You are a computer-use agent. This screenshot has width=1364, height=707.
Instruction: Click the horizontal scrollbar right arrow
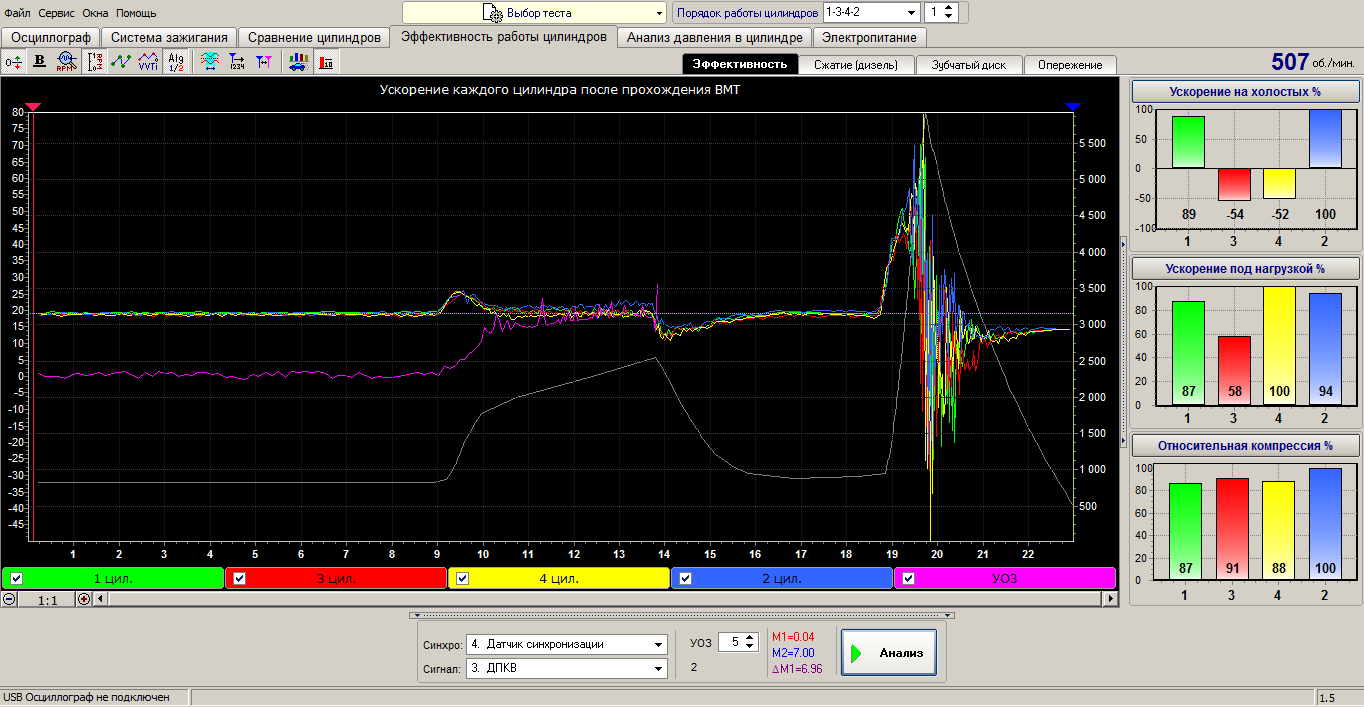[1110, 599]
